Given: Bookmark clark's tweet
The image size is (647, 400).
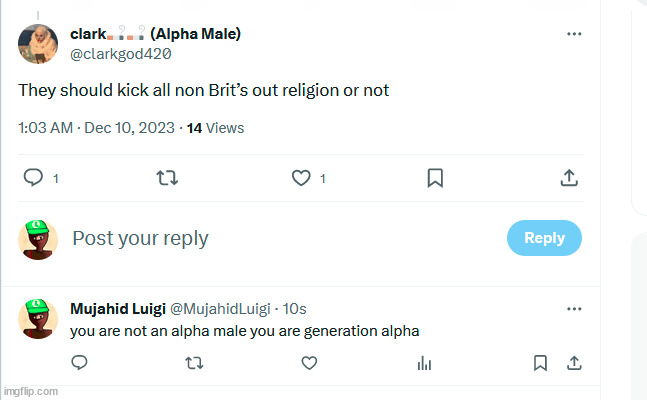Looking at the screenshot, I should [435, 178].
